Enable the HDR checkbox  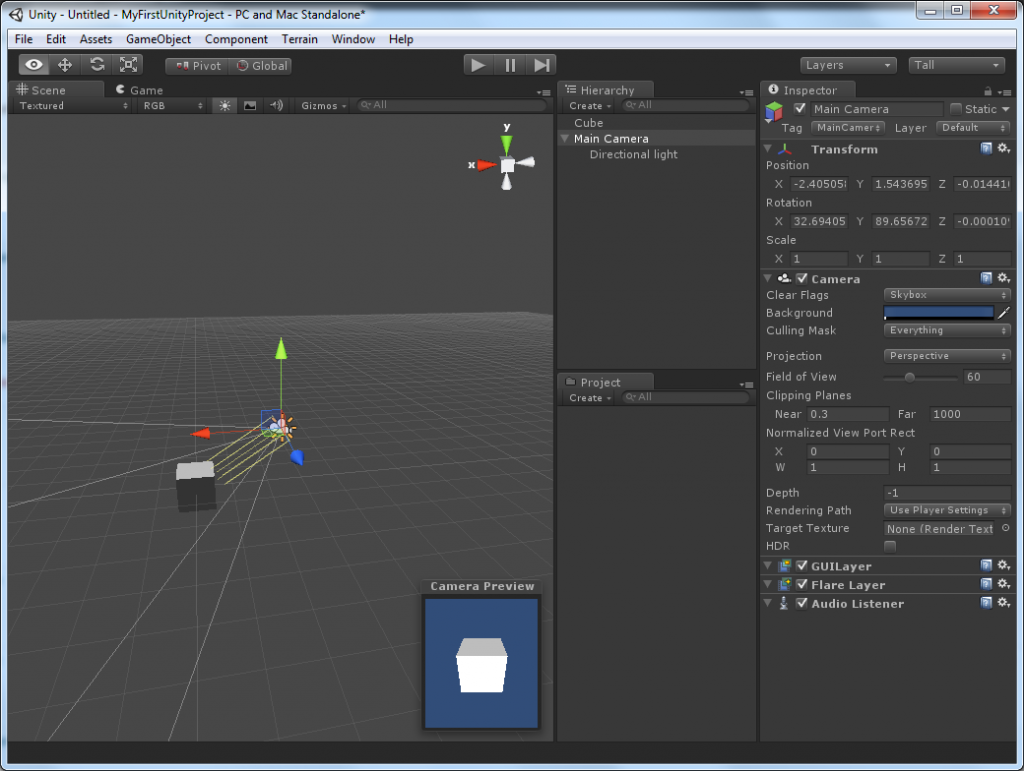pyautogui.click(x=889, y=546)
